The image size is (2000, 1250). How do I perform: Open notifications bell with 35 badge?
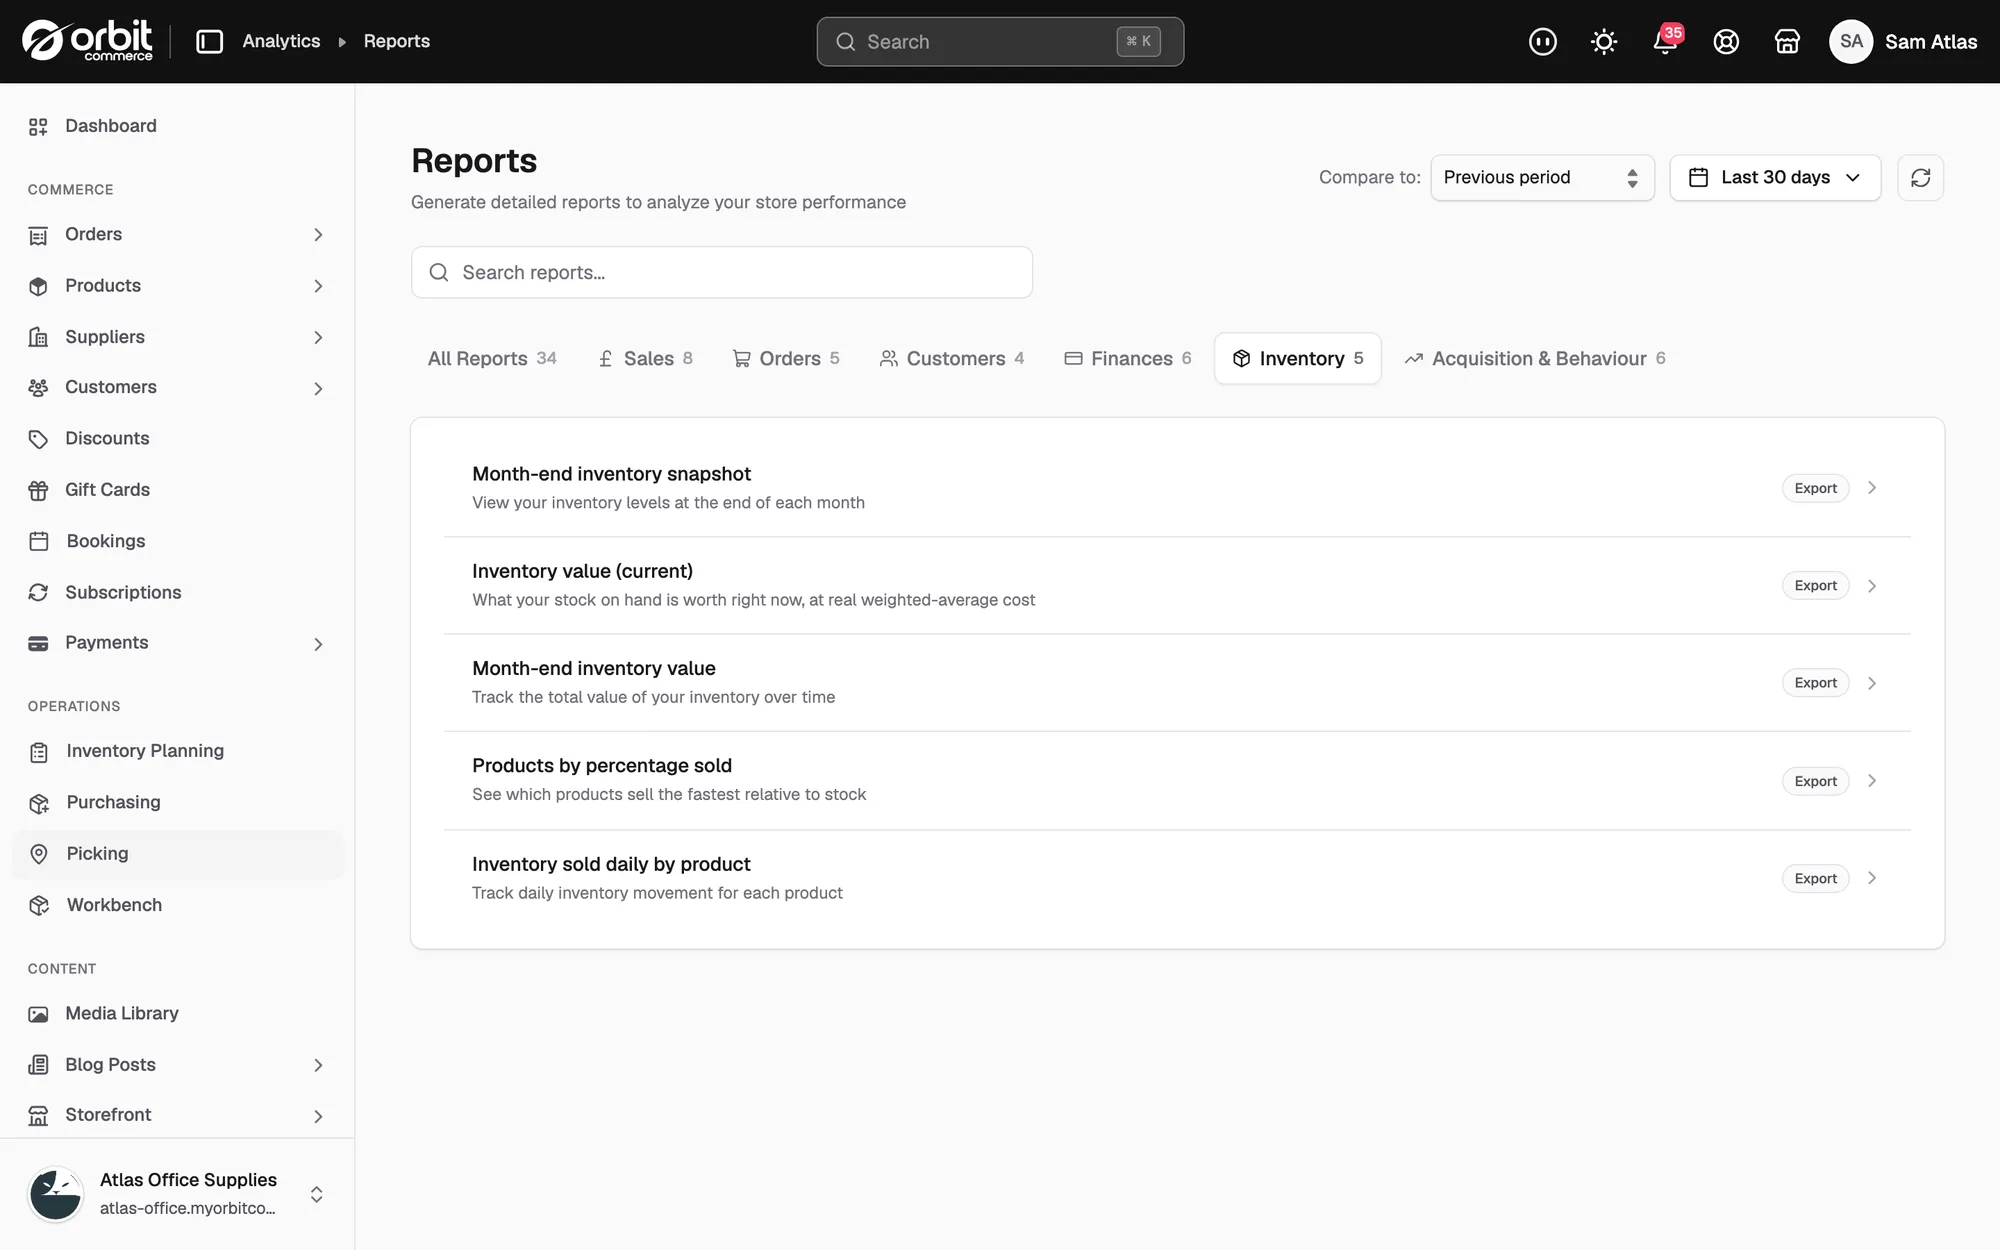1665,41
